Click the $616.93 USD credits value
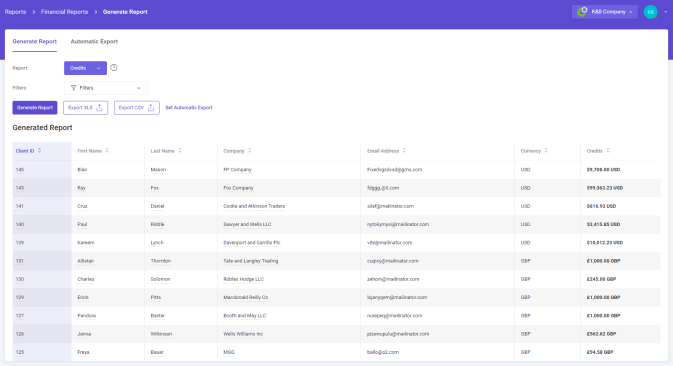673x366 pixels. (601, 206)
